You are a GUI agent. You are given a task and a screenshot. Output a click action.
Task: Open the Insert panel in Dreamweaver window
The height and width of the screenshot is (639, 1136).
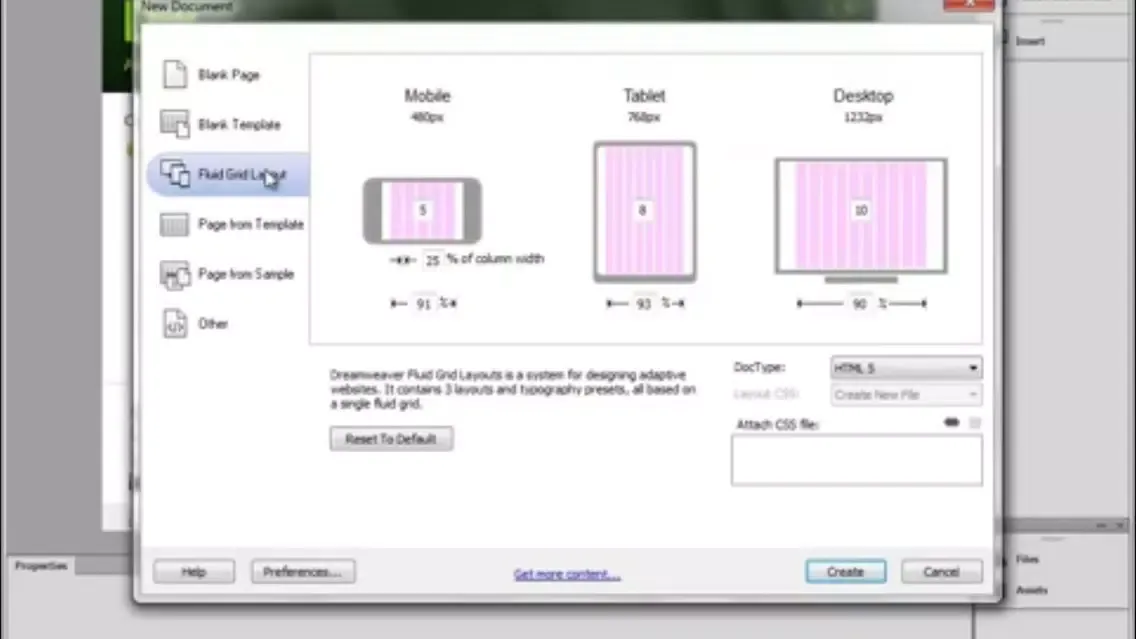click(x=1030, y=41)
